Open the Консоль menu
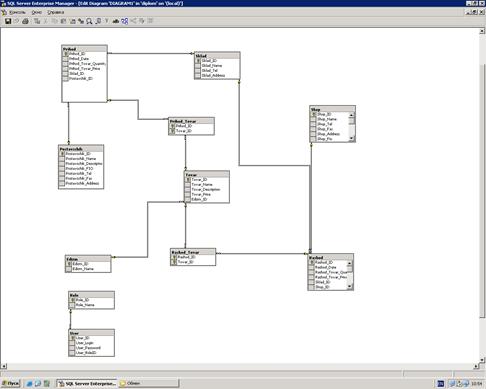The height and width of the screenshot is (389, 486). pos(17,12)
